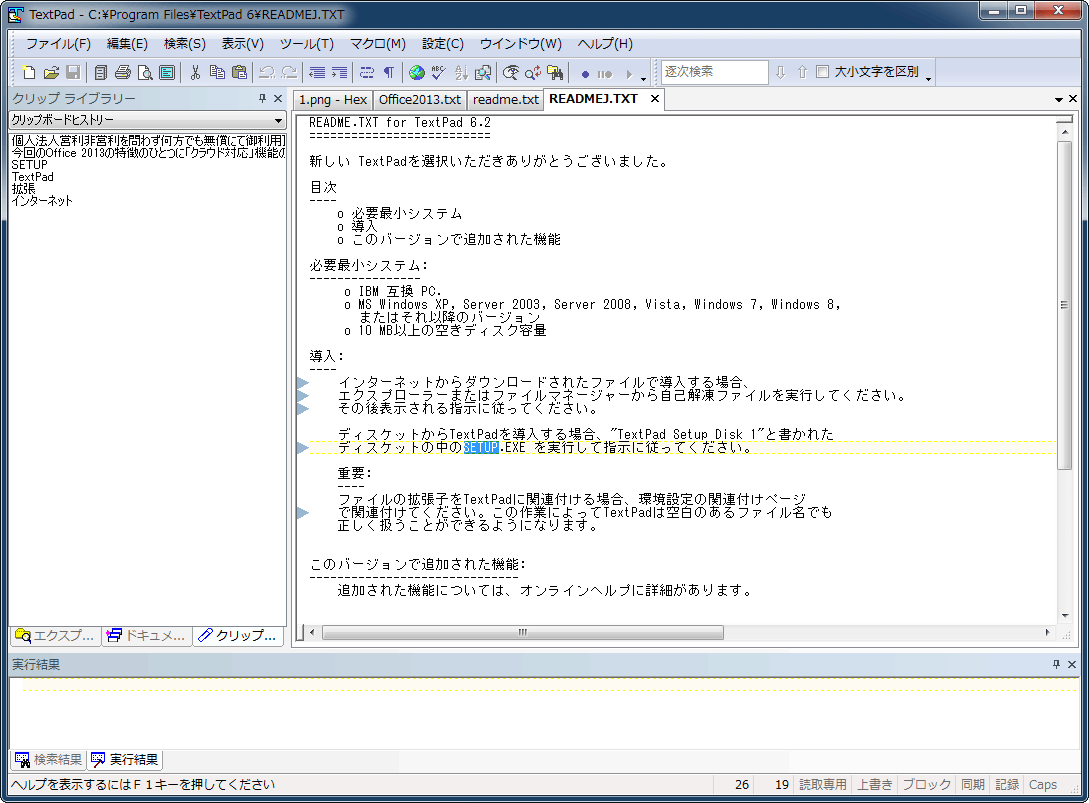The height and width of the screenshot is (803, 1089).
Task: Click the horizontal scrollbar thumb in editor
Action: pos(522,632)
